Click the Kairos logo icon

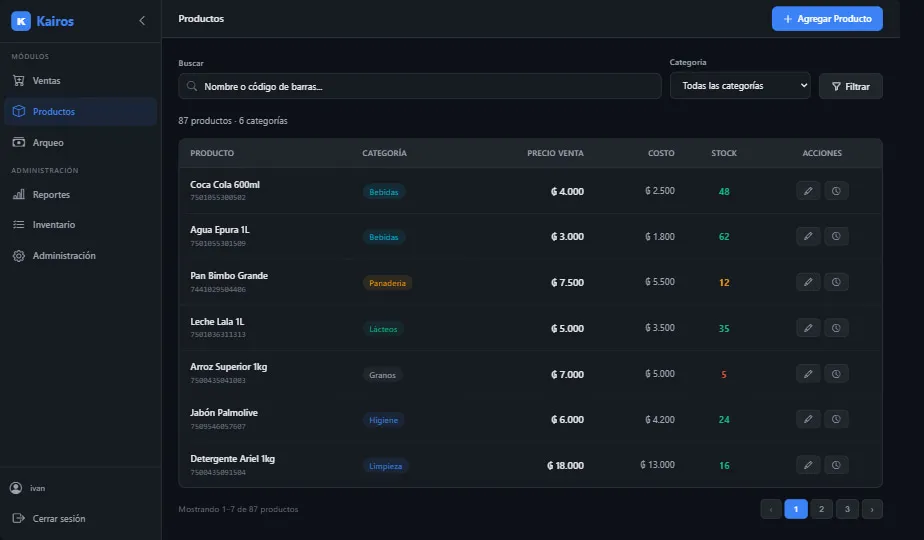click(21, 21)
